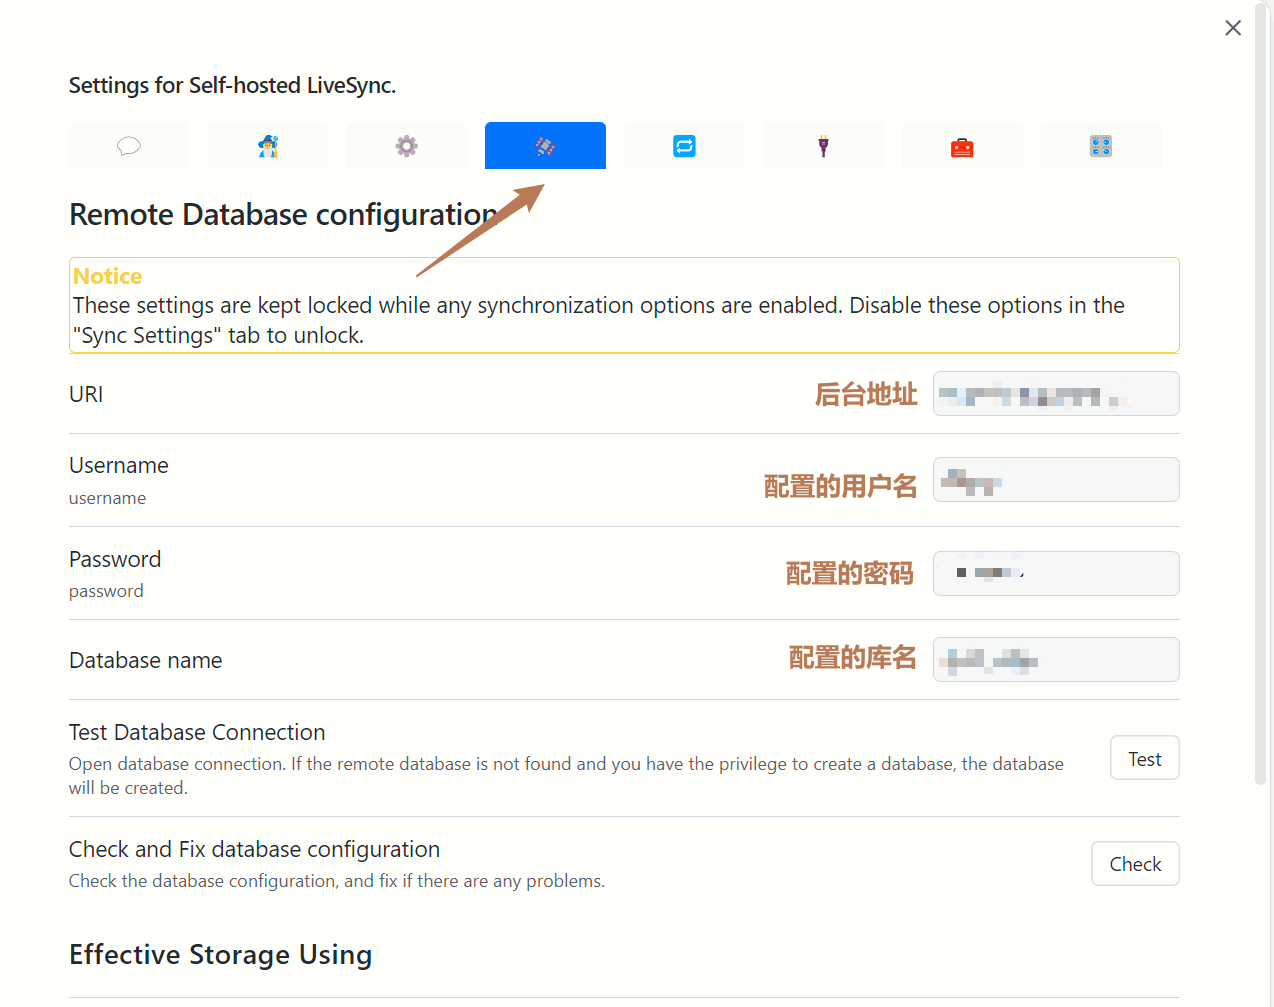1274x1007 pixels.
Task: Test the database connection
Action: (x=1145, y=758)
